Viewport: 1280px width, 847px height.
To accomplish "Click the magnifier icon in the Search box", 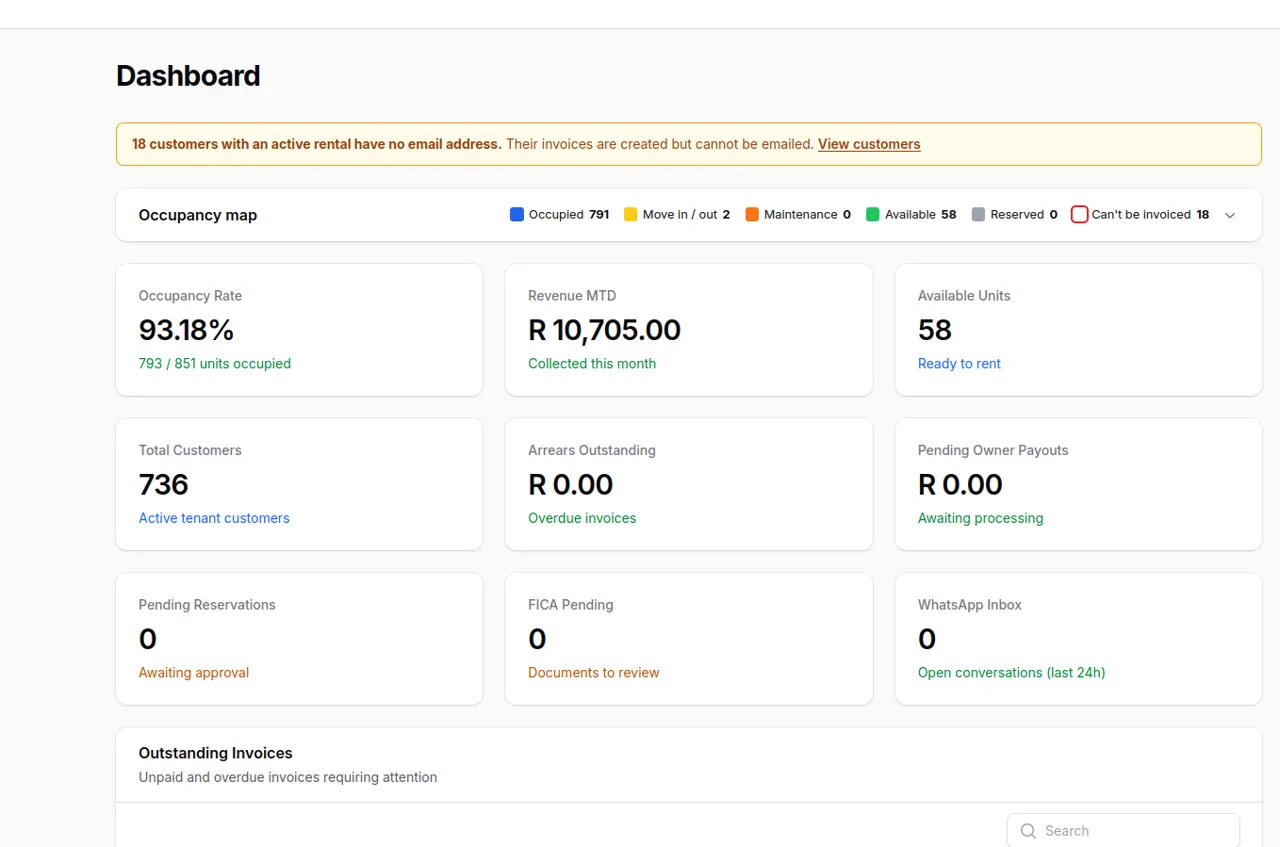I will pos(1028,831).
